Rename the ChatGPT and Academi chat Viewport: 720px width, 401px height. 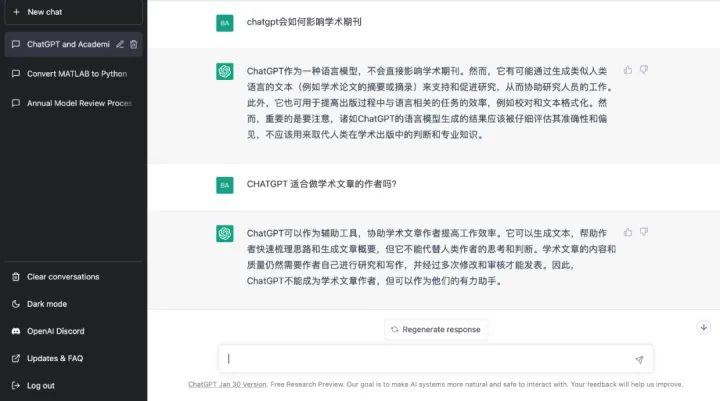click(x=120, y=44)
